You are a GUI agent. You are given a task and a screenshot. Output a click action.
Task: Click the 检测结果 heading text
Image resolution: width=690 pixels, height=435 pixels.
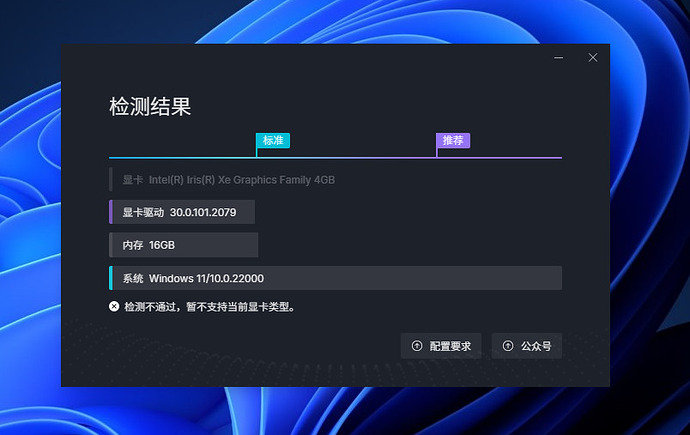(x=150, y=106)
